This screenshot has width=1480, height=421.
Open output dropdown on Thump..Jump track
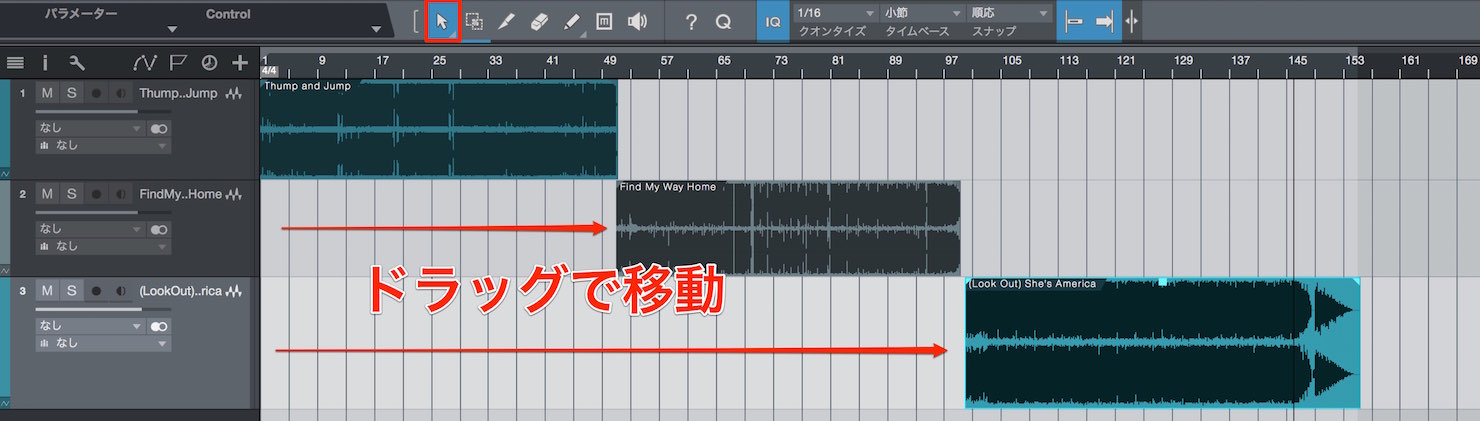click(x=103, y=146)
